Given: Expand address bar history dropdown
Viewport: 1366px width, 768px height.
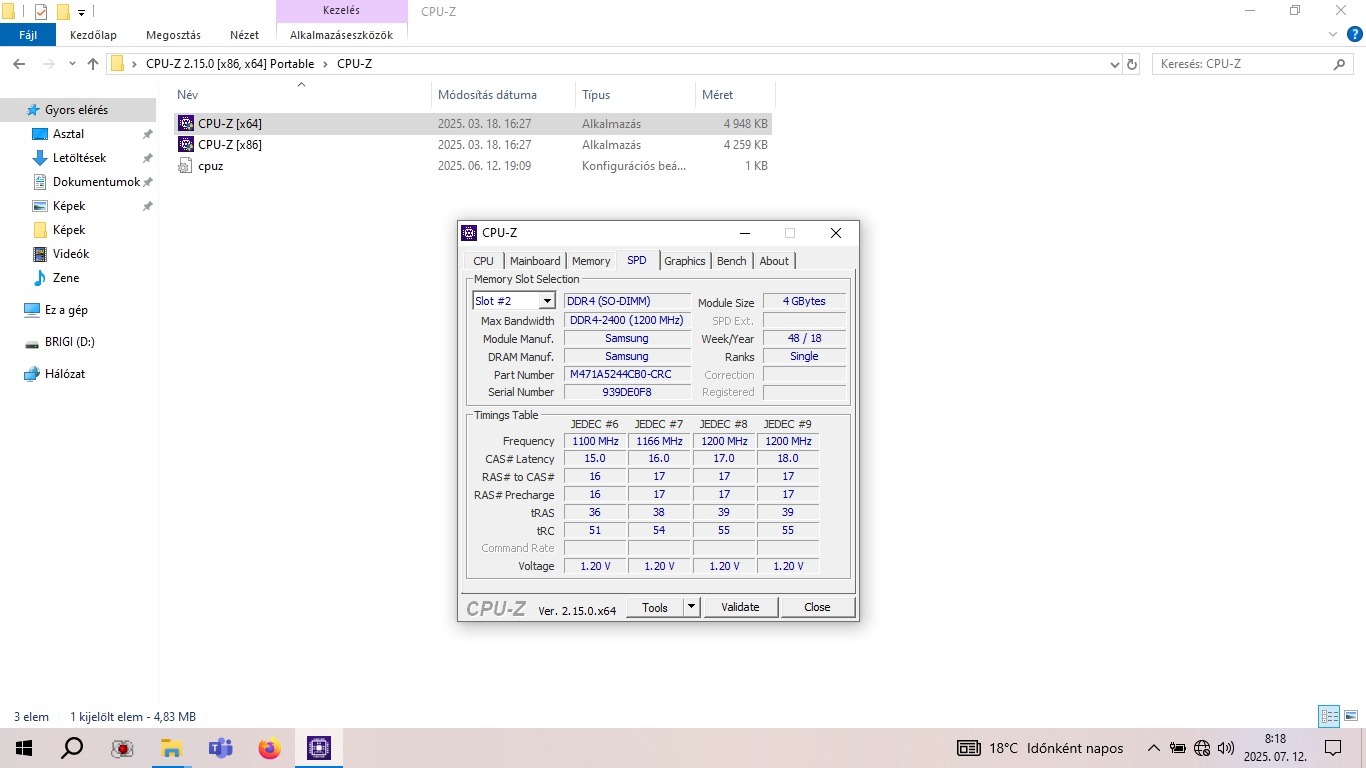Looking at the screenshot, I should click(x=1115, y=64).
